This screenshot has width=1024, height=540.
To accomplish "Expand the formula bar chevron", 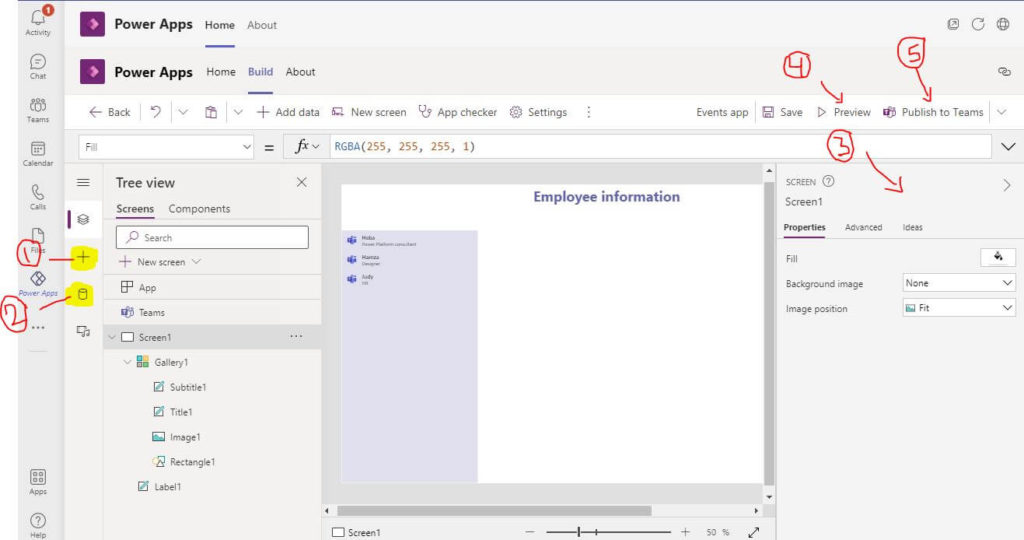I will point(1008,146).
